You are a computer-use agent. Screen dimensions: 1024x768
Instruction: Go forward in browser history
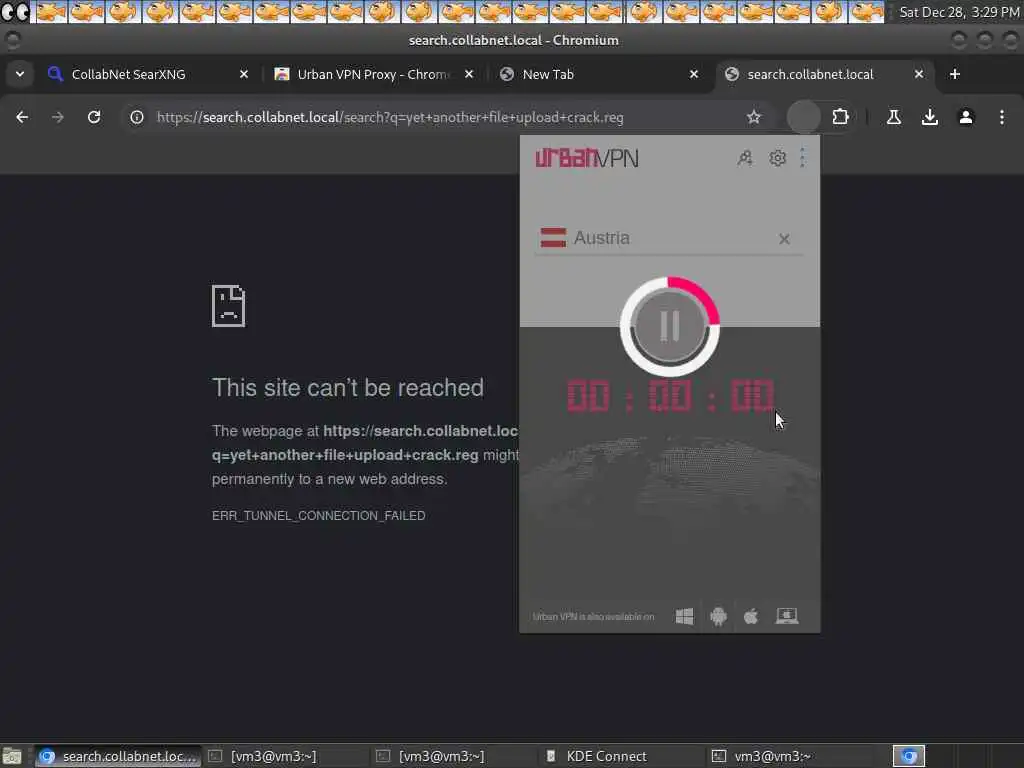coord(58,117)
